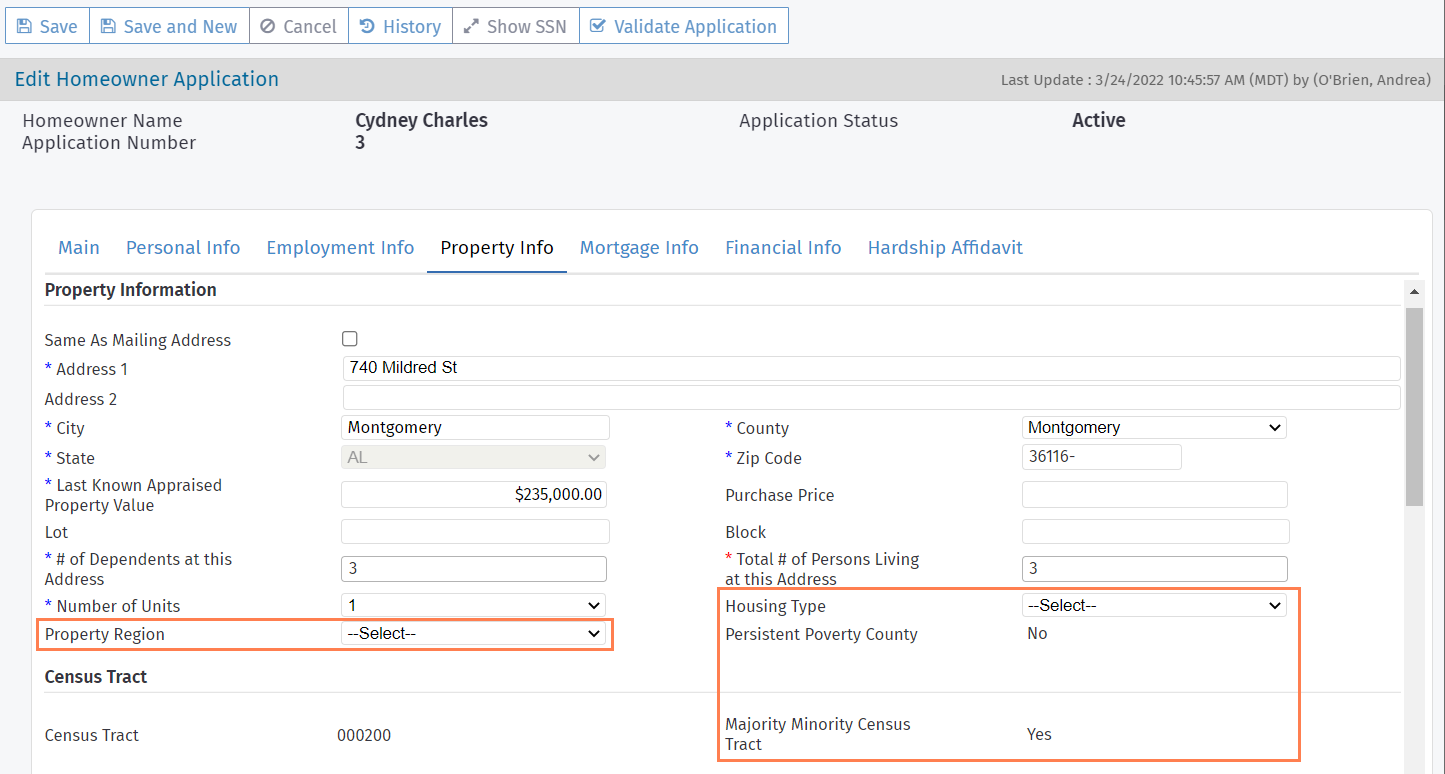The width and height of the screenshot is (1445, 774).
Task: Expand the Number of Units dropdown
Action: [473, 606]
